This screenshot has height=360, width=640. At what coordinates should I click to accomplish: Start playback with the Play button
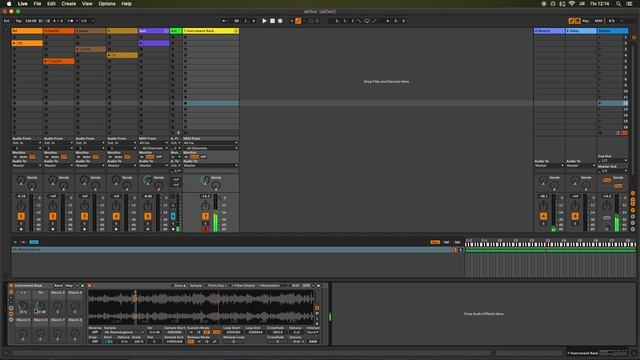[x=264, y=21]
